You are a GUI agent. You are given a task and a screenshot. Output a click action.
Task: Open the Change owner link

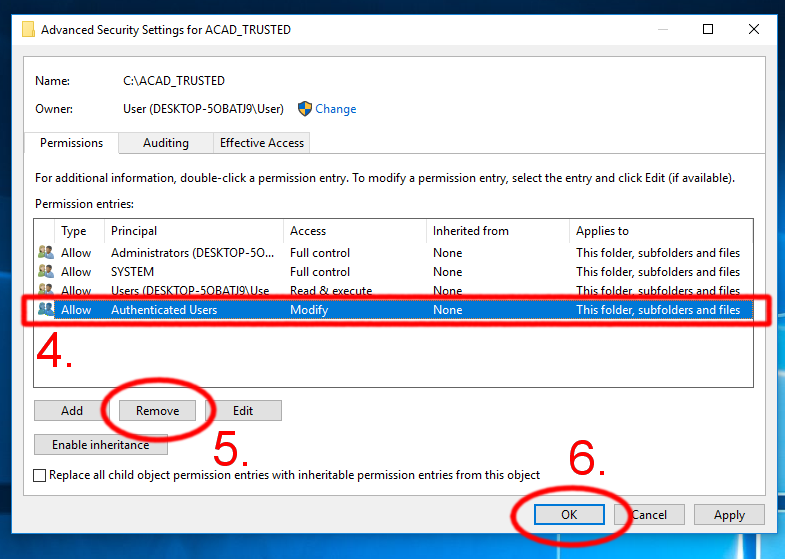(x=336, y=109)
